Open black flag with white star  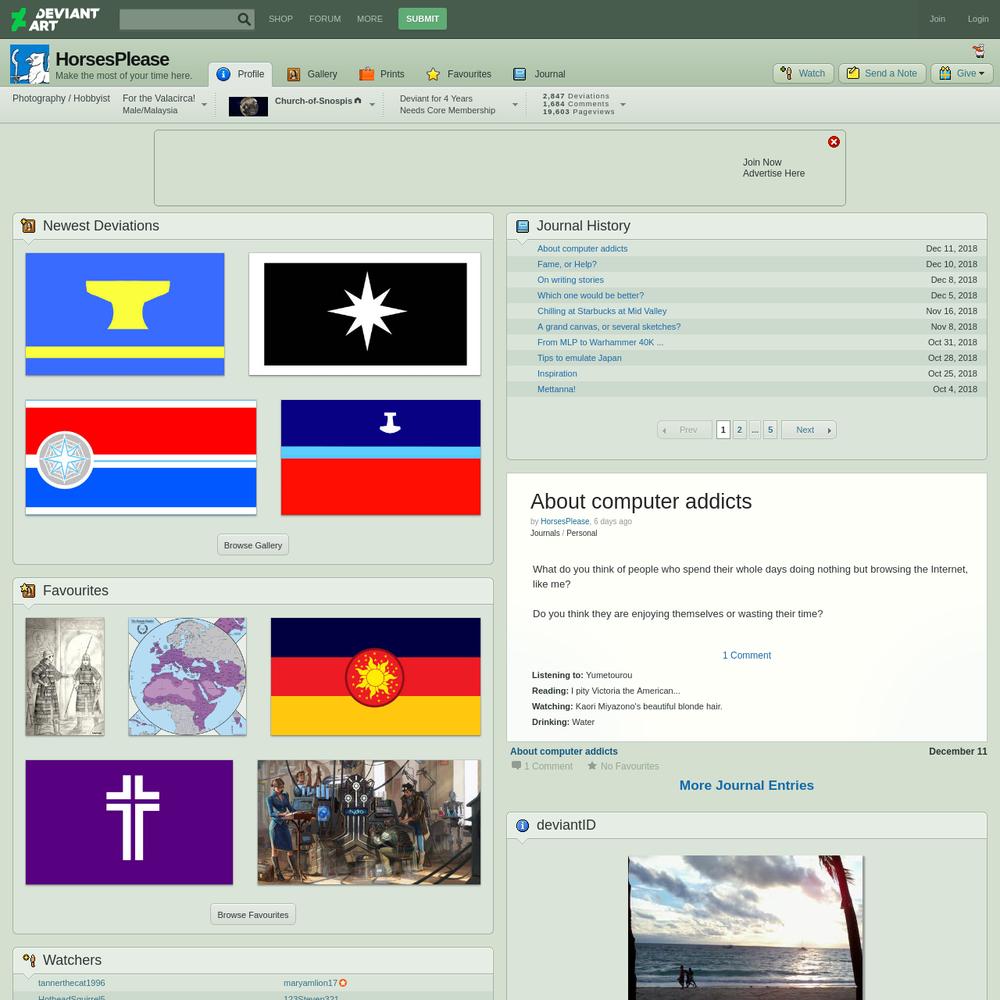click(364, 314)
